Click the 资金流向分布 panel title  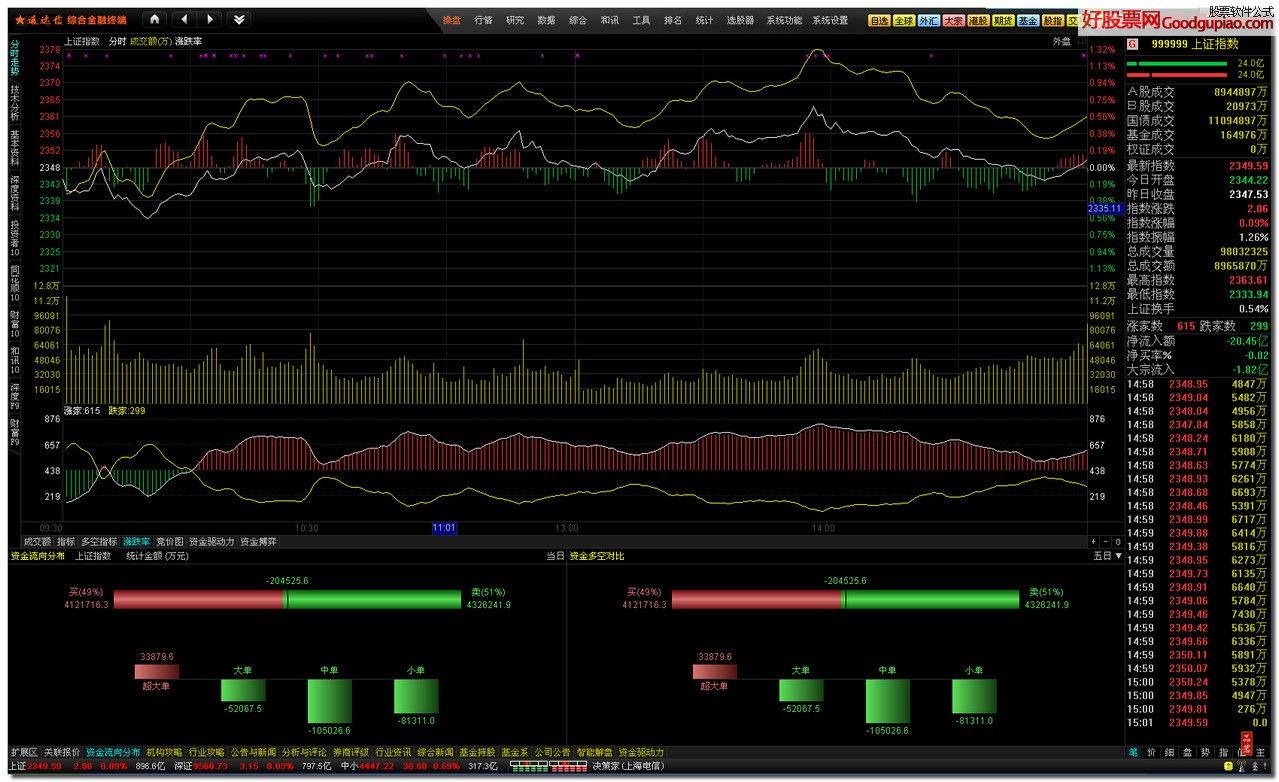37,555
